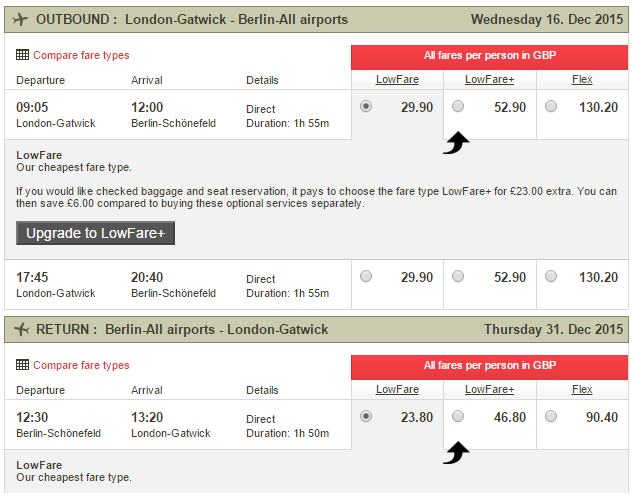Select Flex 130.20 for 09:05 flight

click(x=551, y=106)
